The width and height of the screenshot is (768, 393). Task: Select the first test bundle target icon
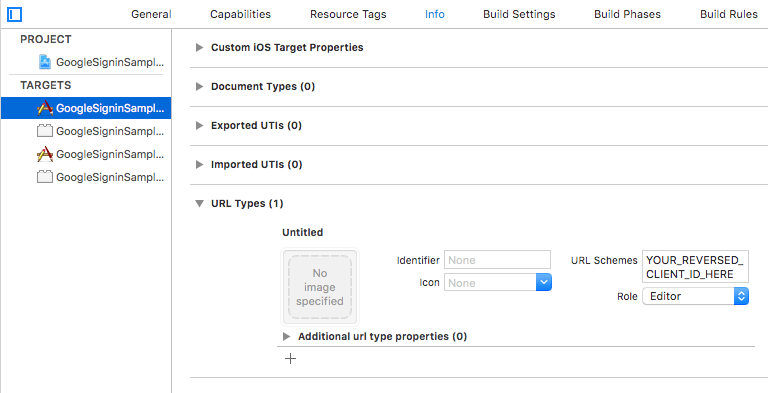45,131
